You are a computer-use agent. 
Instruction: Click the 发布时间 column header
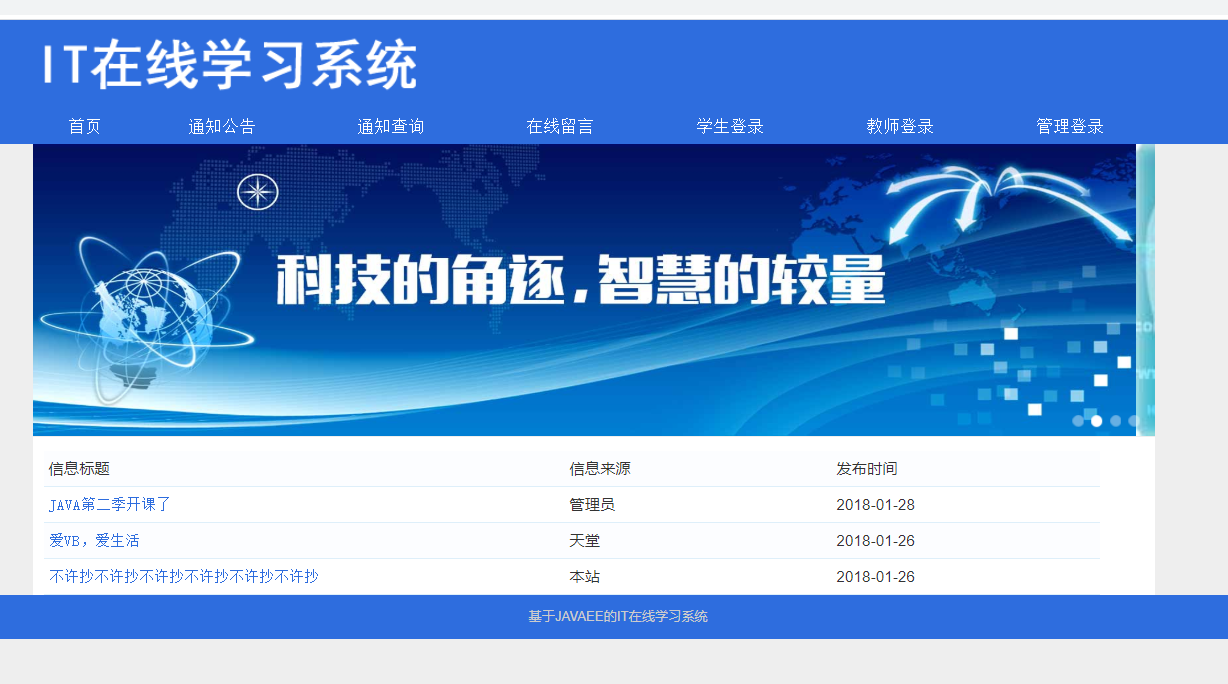tap(867, 469)
